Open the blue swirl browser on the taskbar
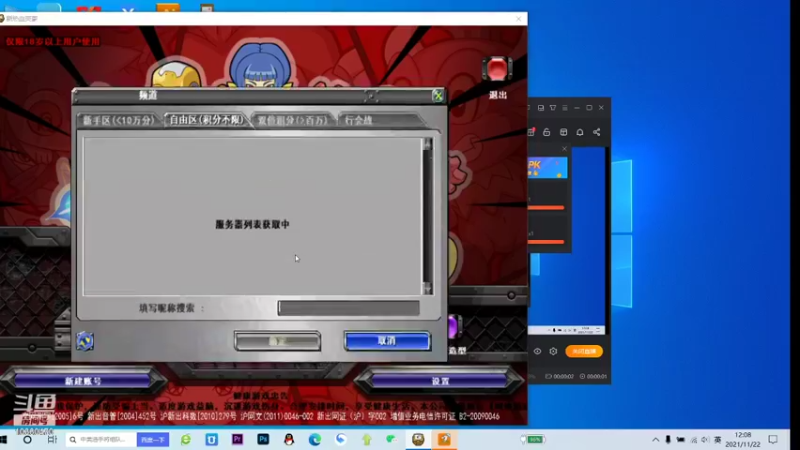 click(x=341, y=439)
